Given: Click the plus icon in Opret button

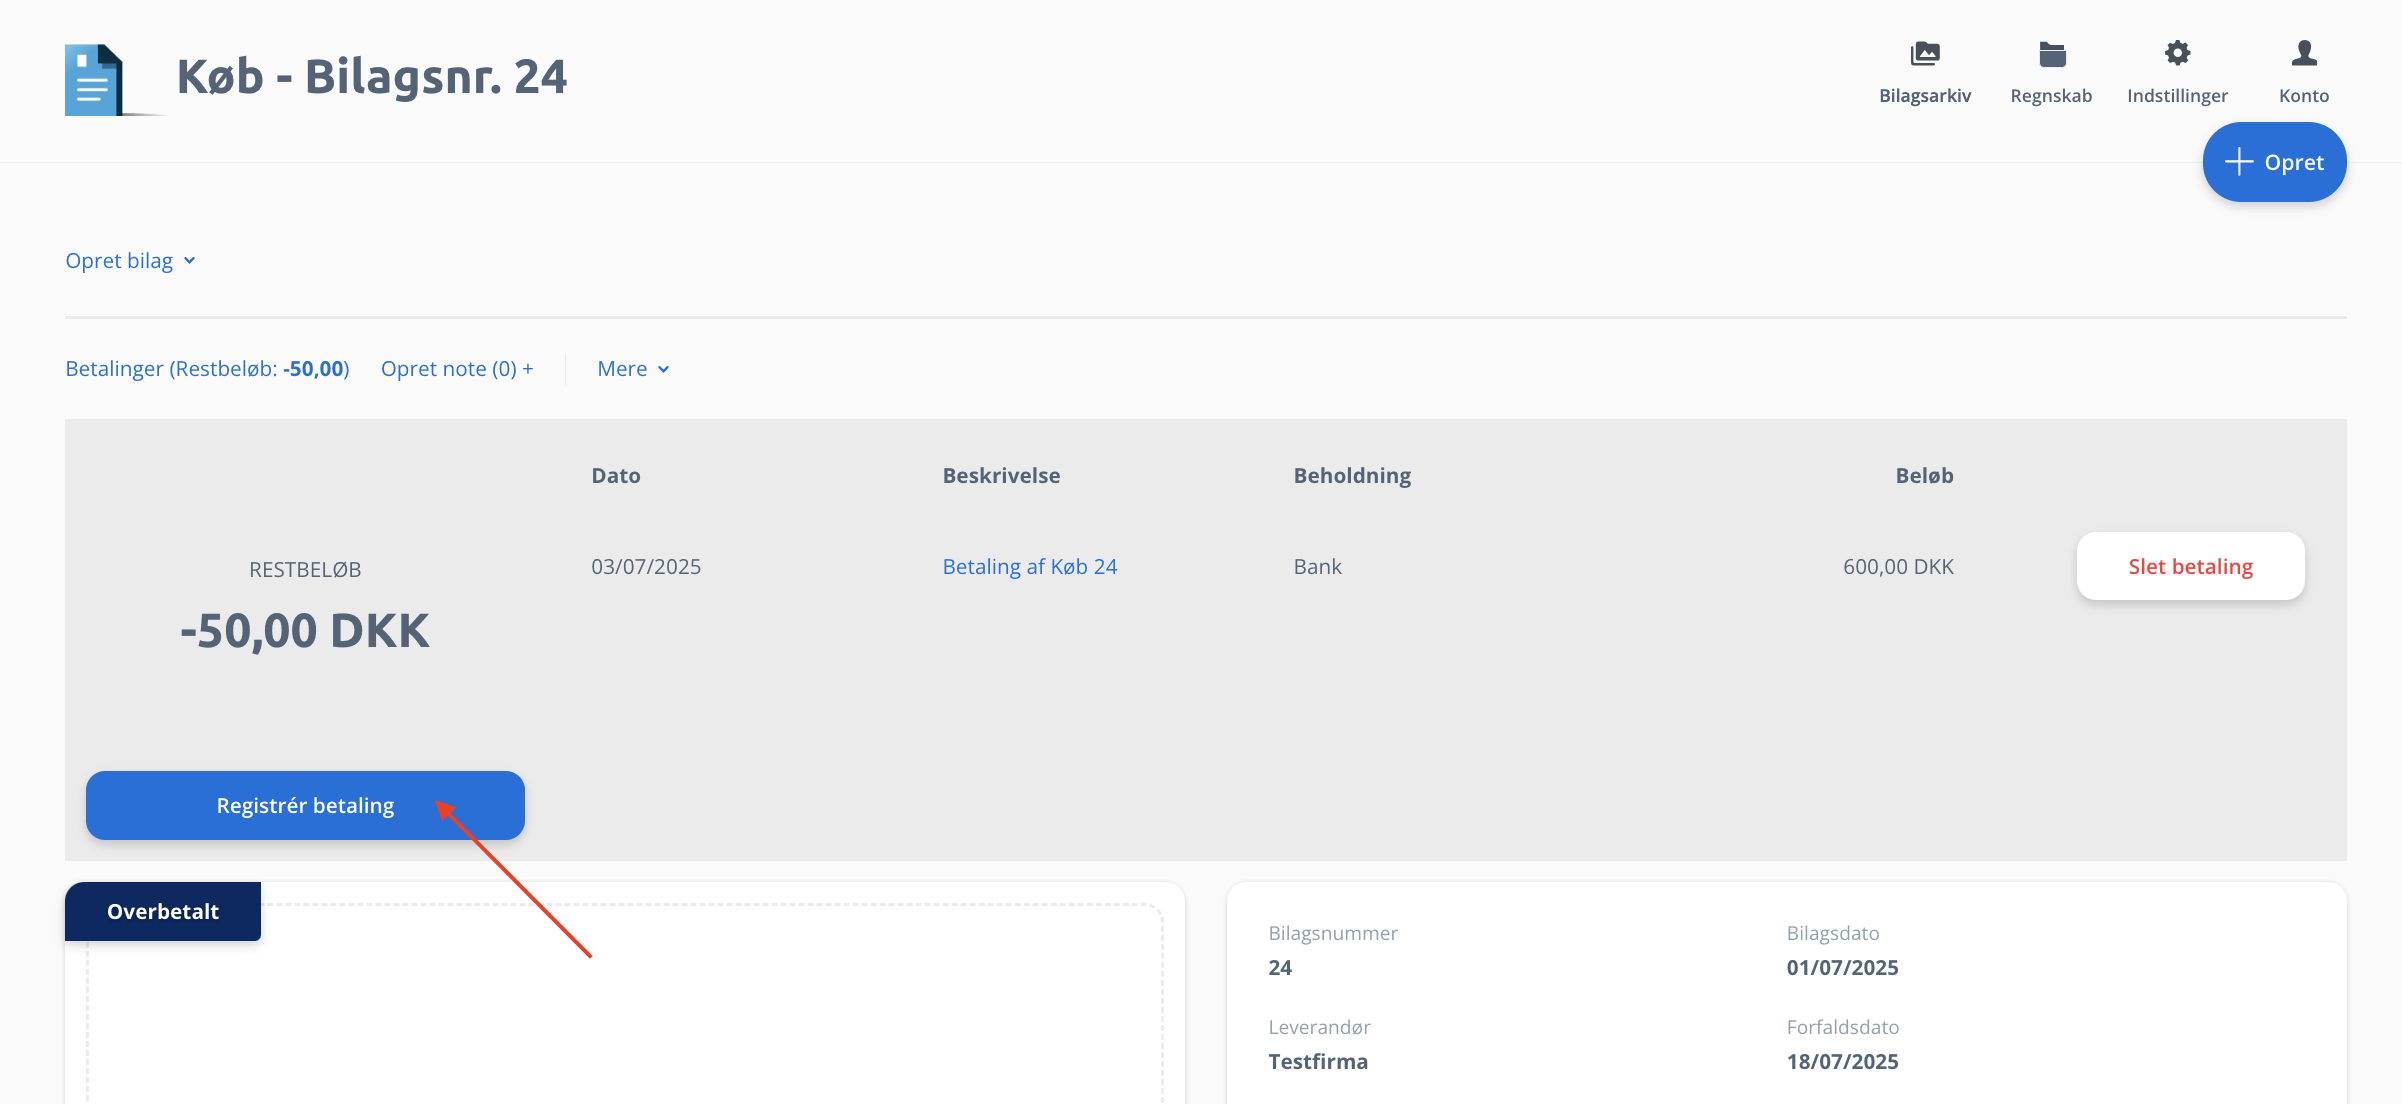Looking at the screenshot, I should 2239,162.
